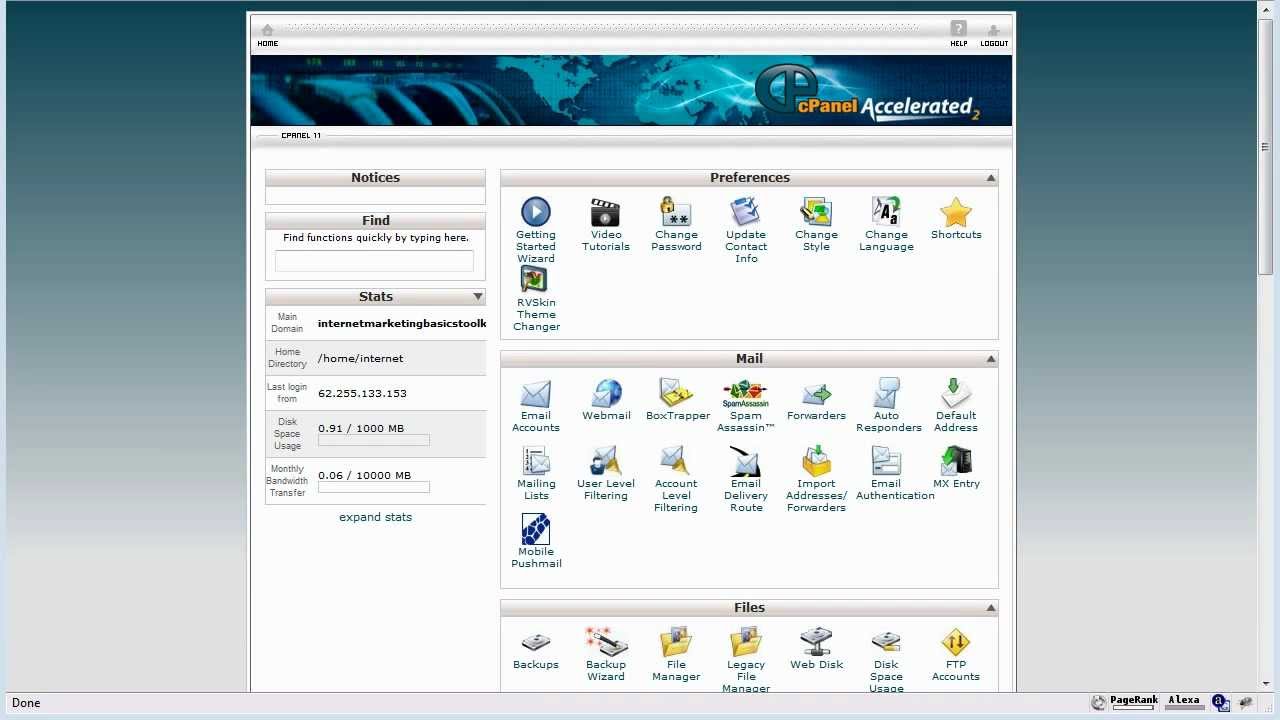Open Backup Wizard
This screenshot has height=720, width=1280.
(606, 654)
